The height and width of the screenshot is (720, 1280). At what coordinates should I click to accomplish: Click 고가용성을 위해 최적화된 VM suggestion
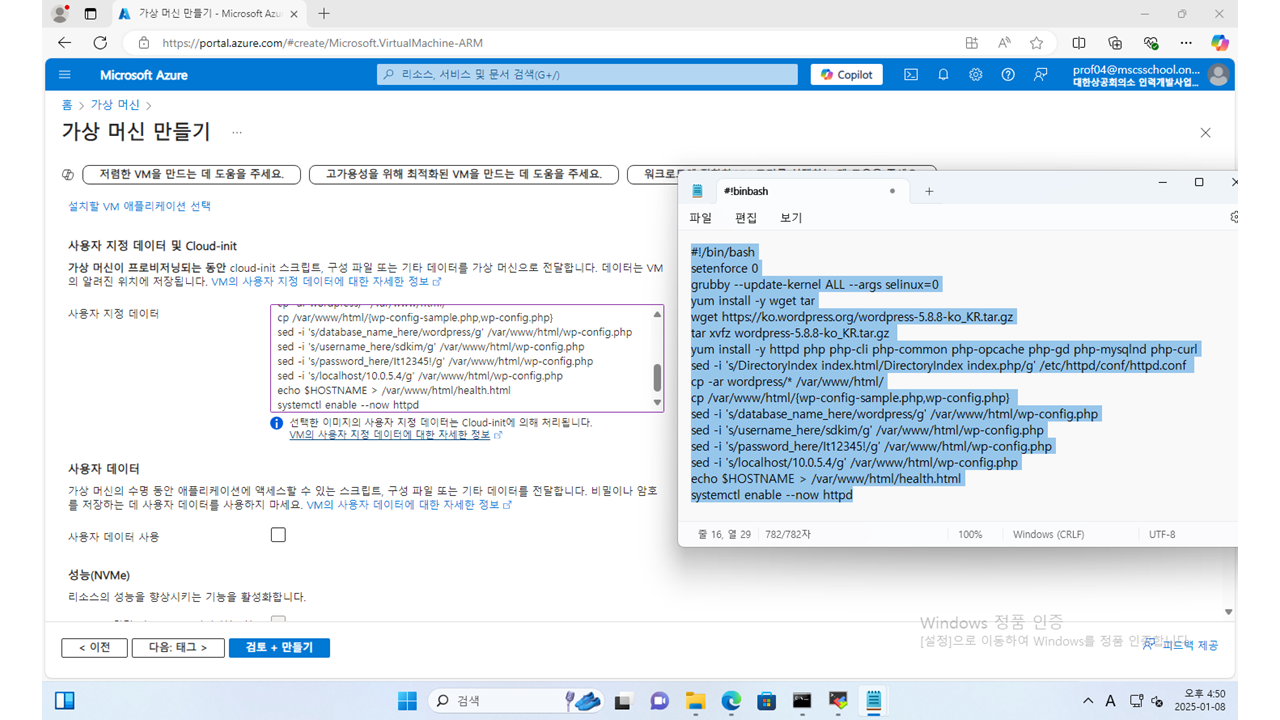(463, 174)
